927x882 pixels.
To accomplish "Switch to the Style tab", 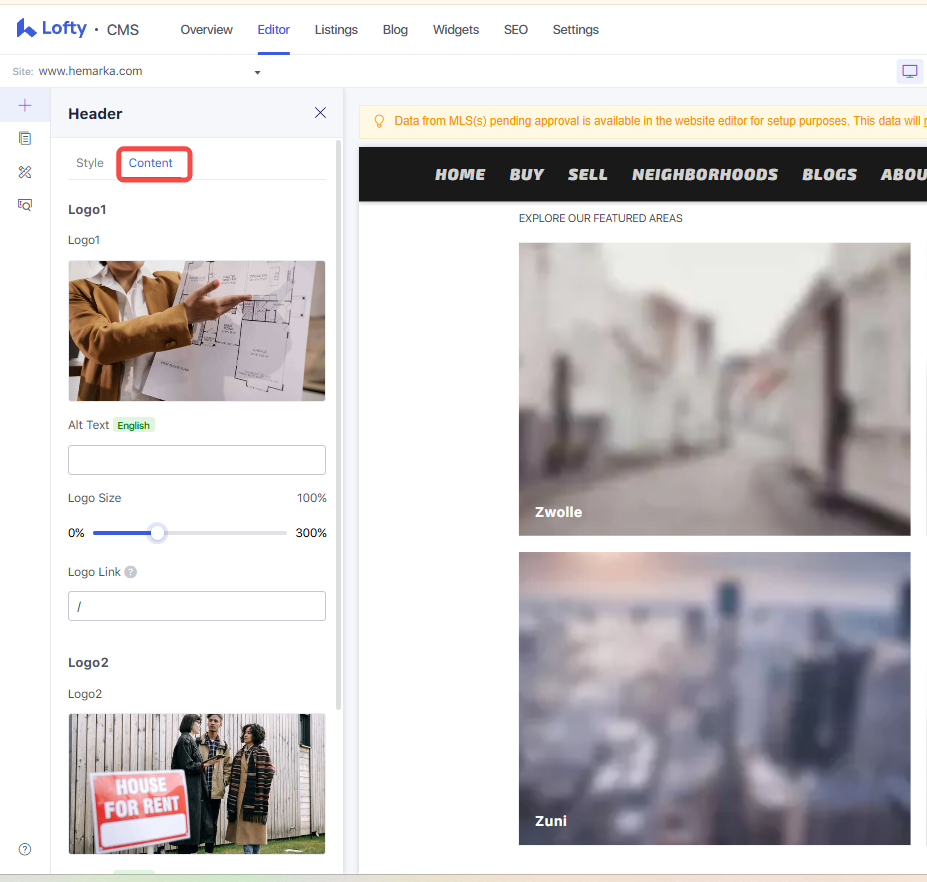I will coord(89,163).
